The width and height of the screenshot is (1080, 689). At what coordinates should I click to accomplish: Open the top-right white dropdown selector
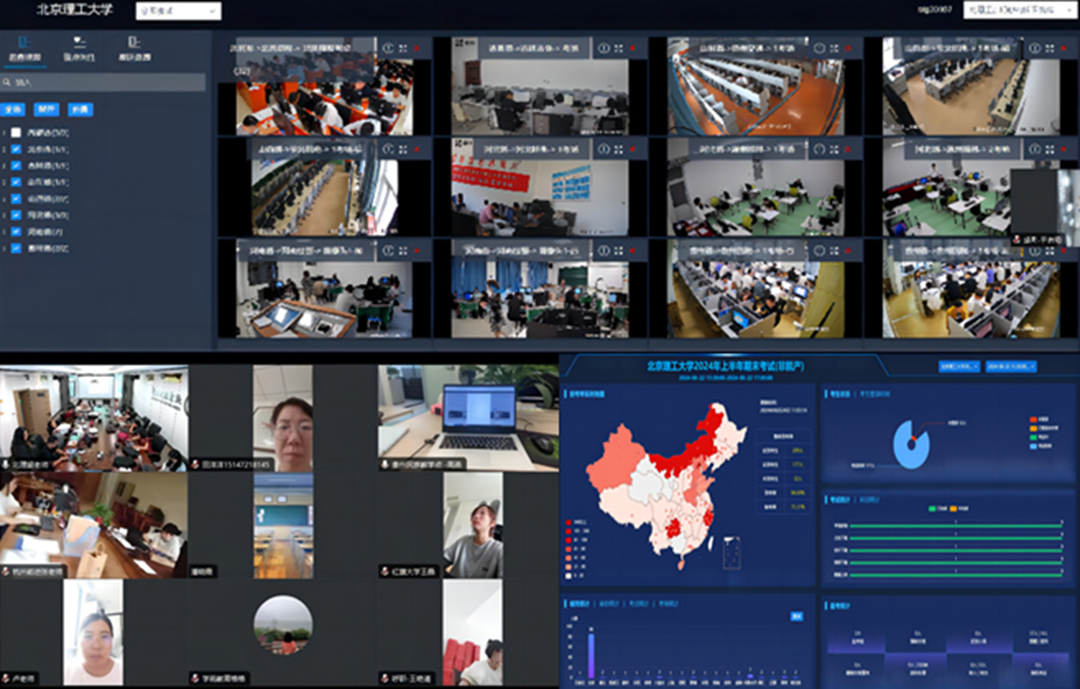pos(1012,10)
